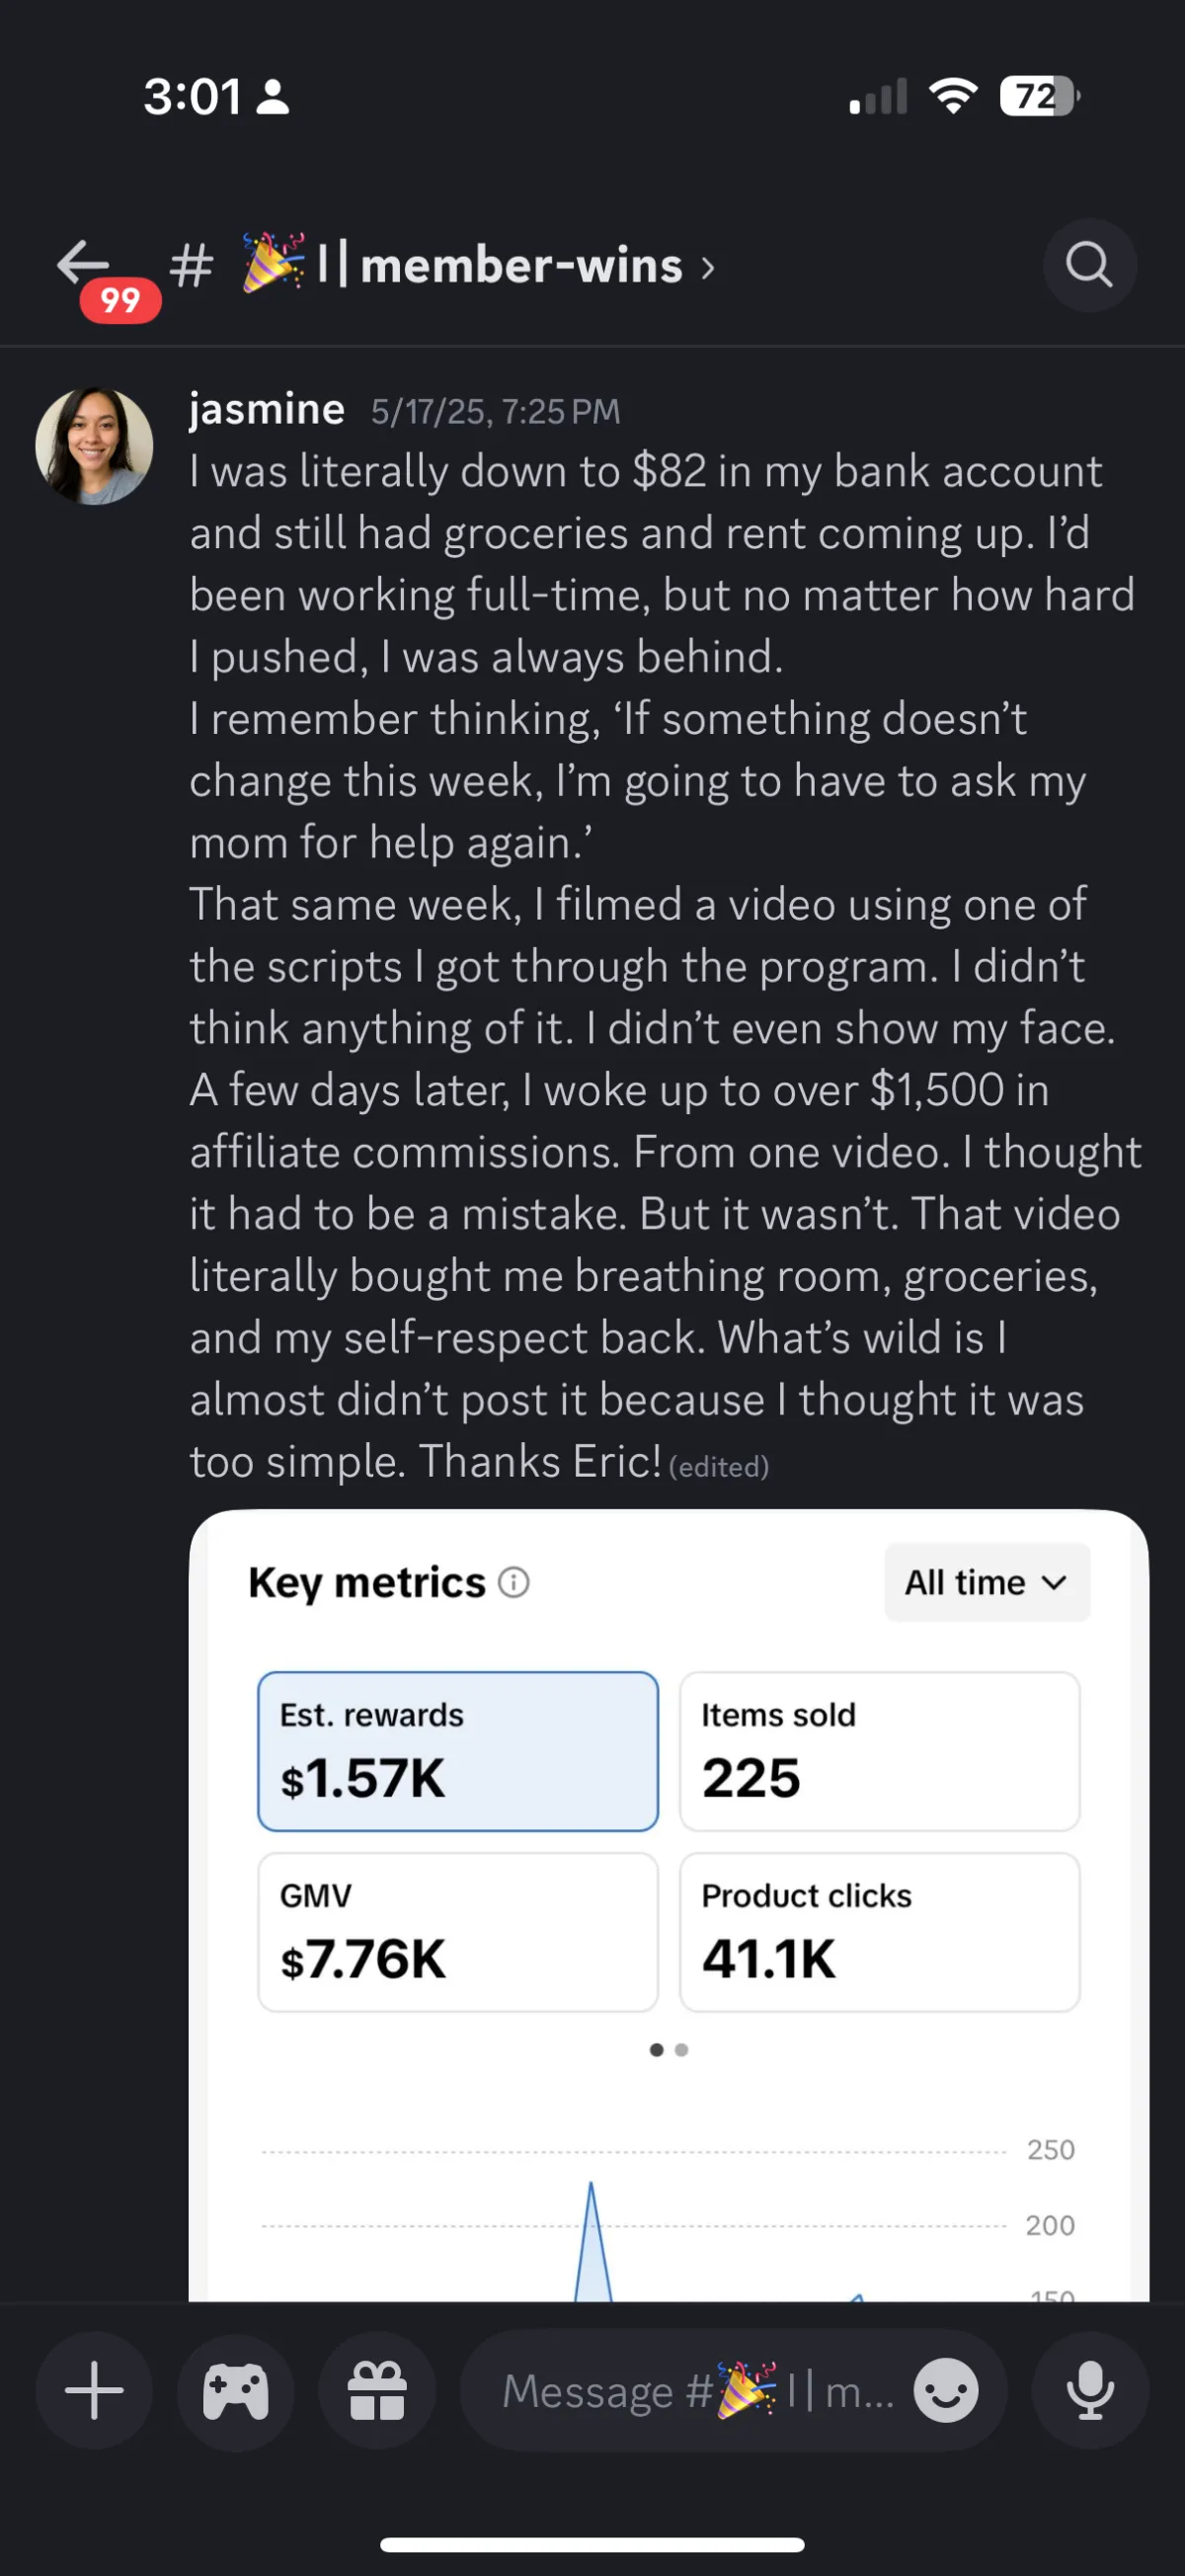Image resolution: width=1185 pixels, height=2576 pixels.
Task: Open member-wins channel details chevron
Action: 708,267
